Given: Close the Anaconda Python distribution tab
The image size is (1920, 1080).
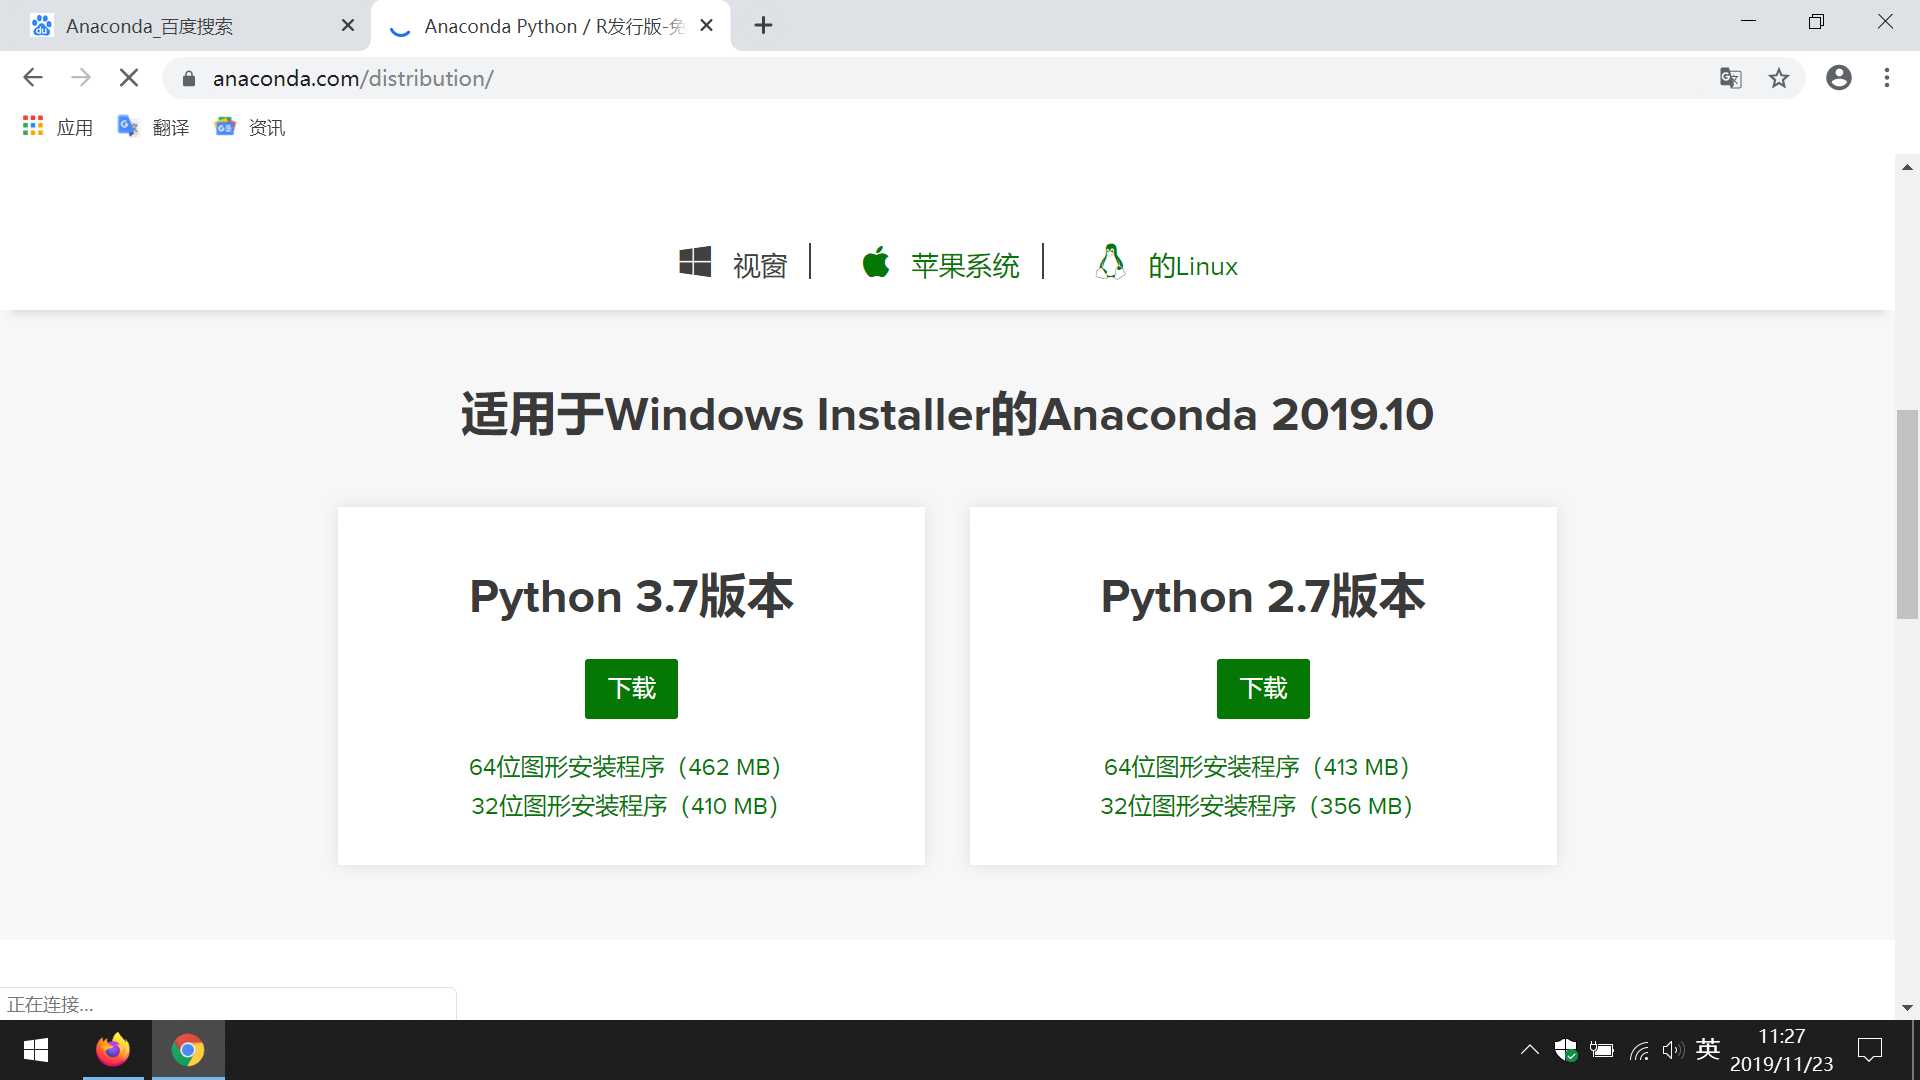Looking at the screenshot, I should point(707,26).
